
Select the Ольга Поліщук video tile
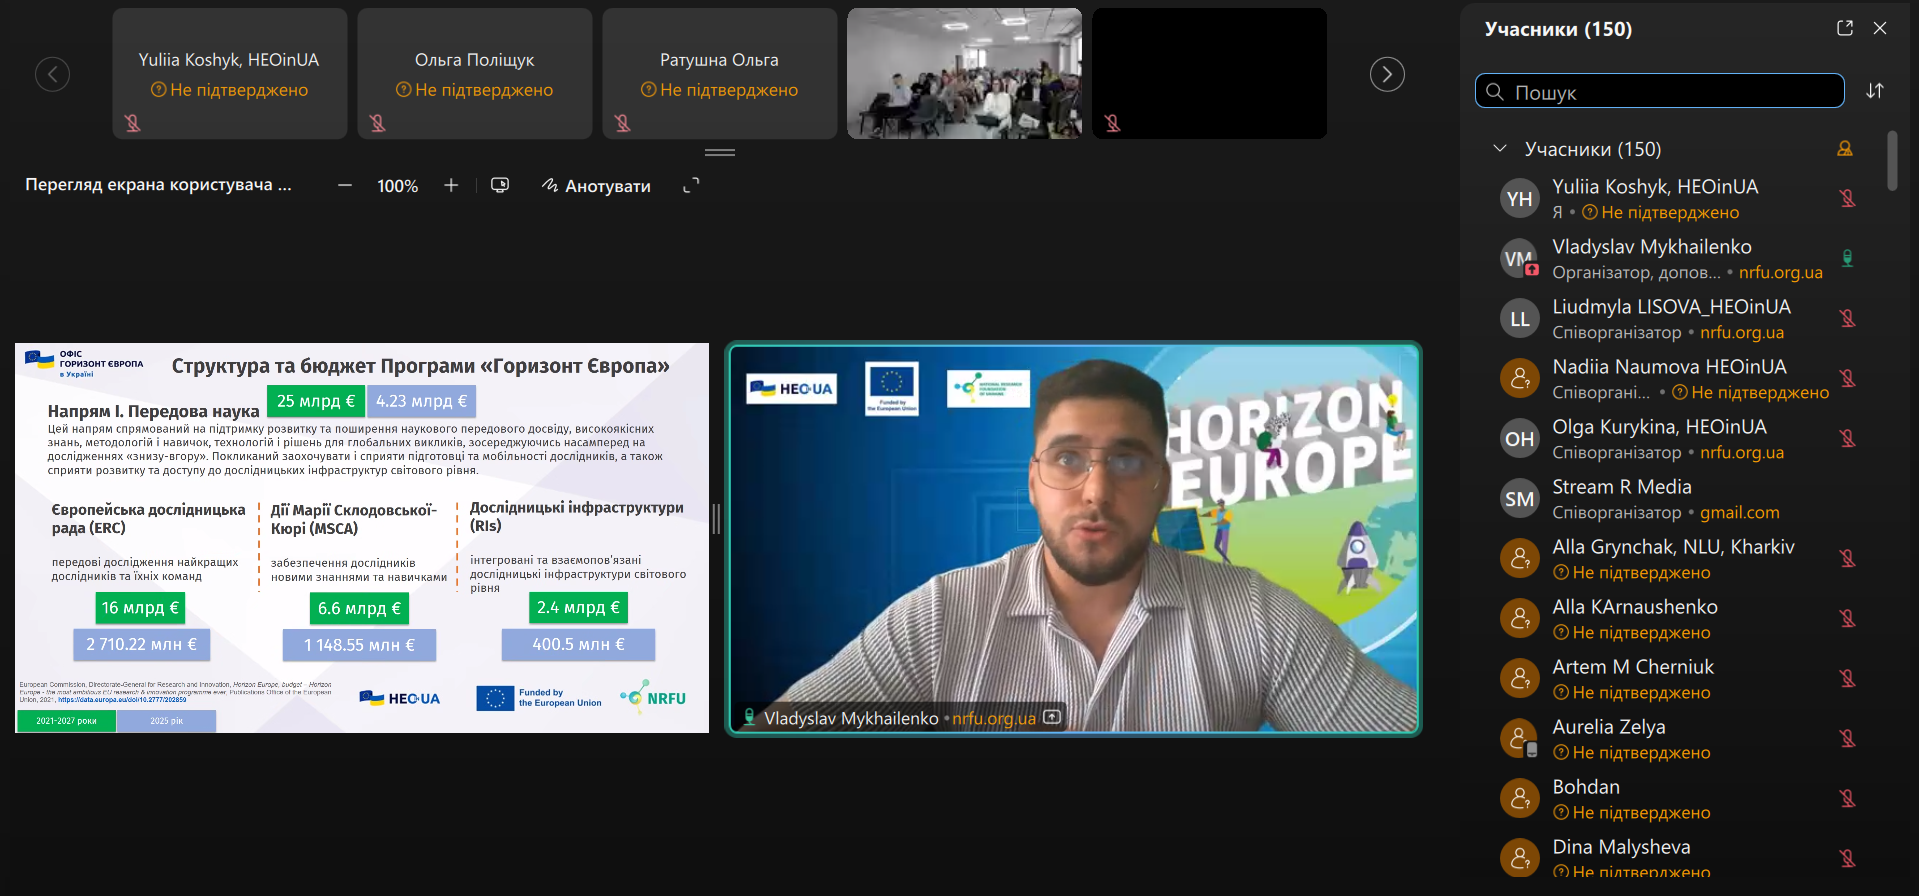[474, 73]
